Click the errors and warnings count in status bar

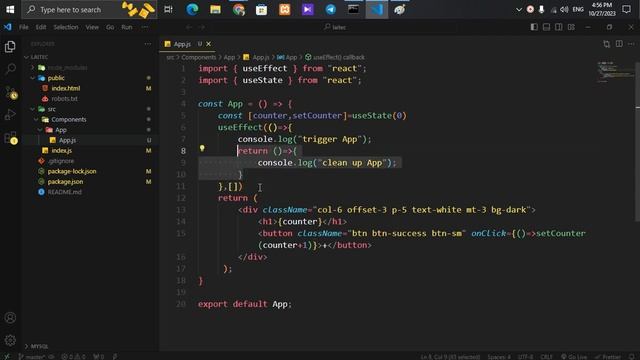(73, 357)
